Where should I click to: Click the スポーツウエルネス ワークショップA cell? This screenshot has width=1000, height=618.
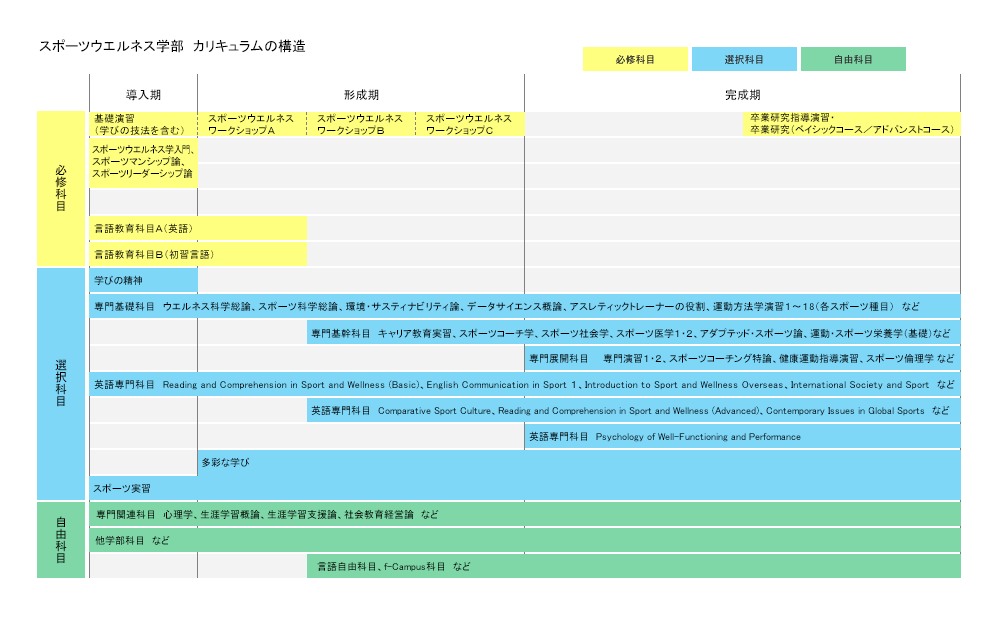tap(253, 124)
